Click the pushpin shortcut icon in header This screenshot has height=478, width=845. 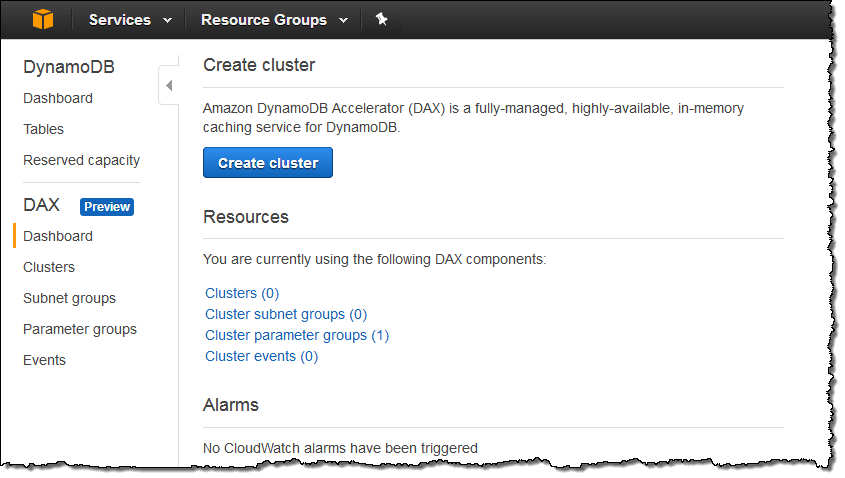(382, 19)
